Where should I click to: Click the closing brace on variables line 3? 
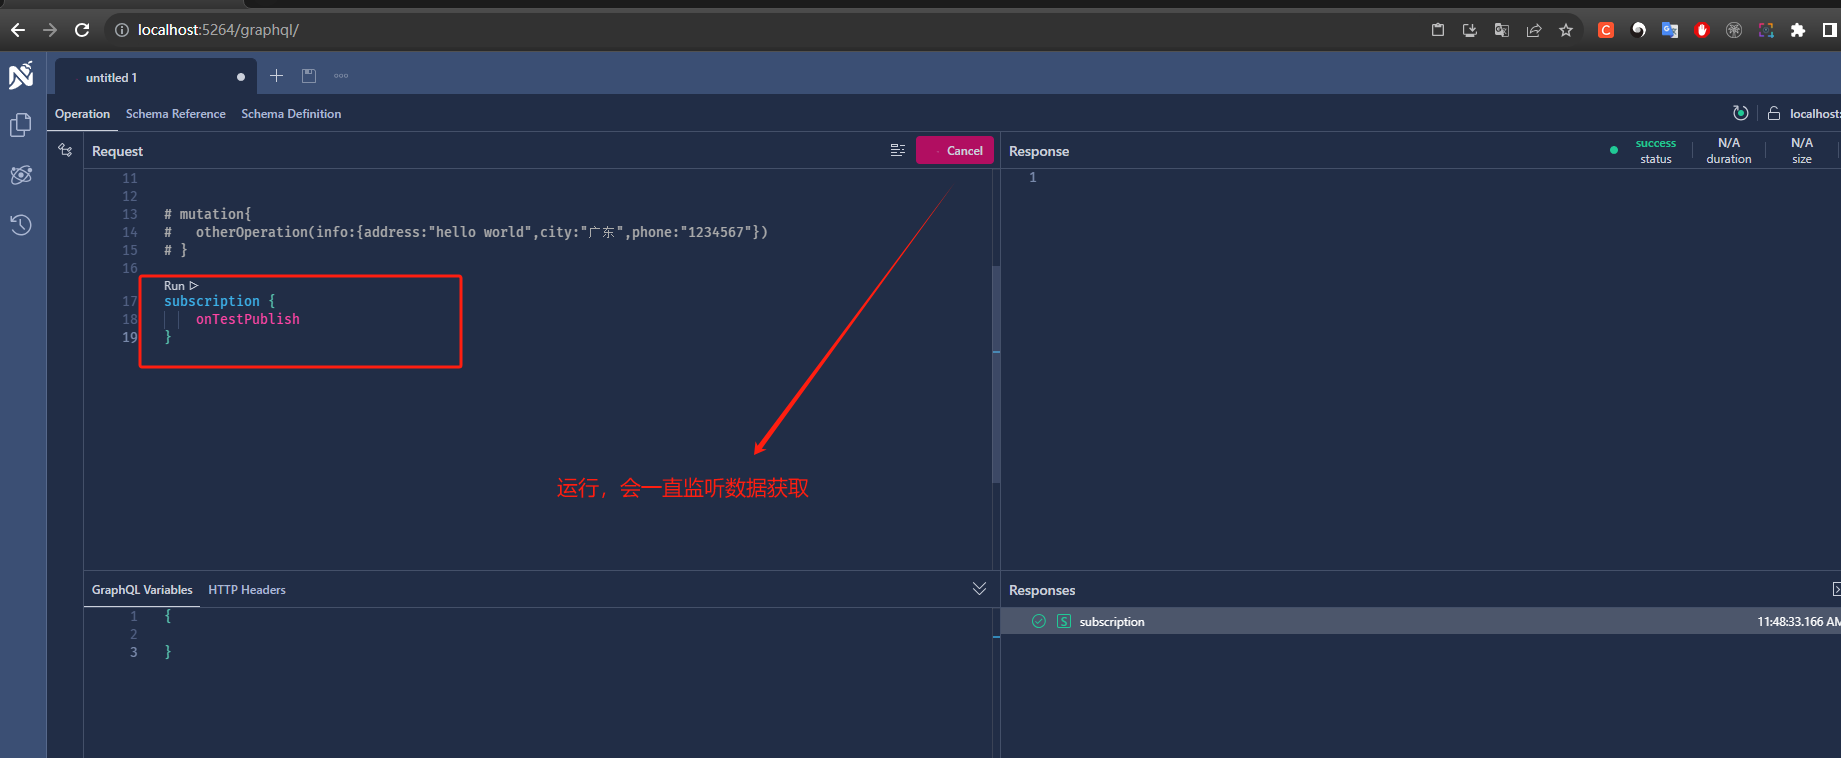pyautogui.click(x=168, y=652)
